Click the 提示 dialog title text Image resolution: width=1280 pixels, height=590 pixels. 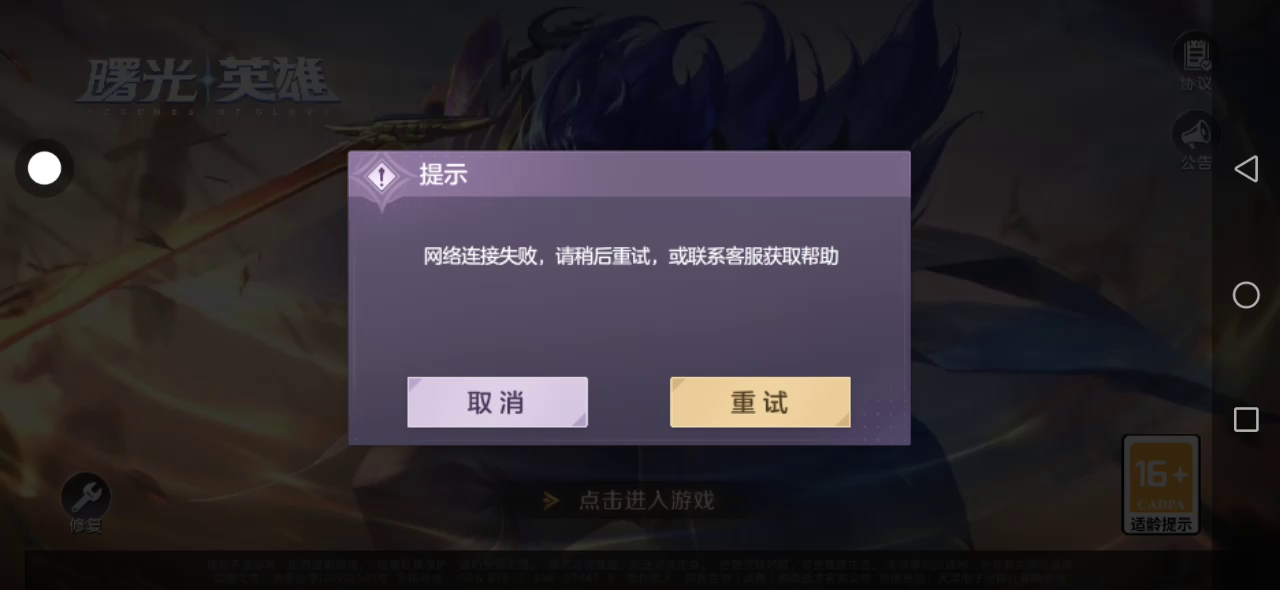(443, 174)
